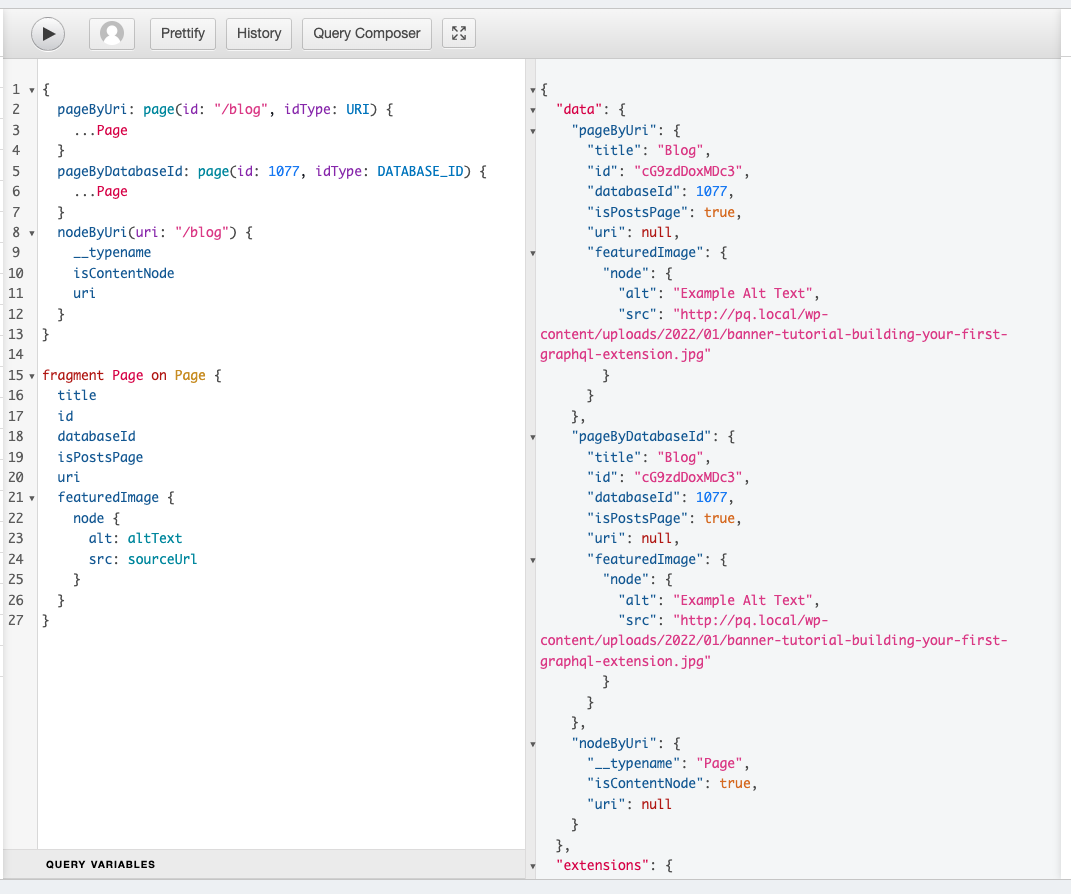Click the "Page" __typename value in results

[x=719, y=763]
